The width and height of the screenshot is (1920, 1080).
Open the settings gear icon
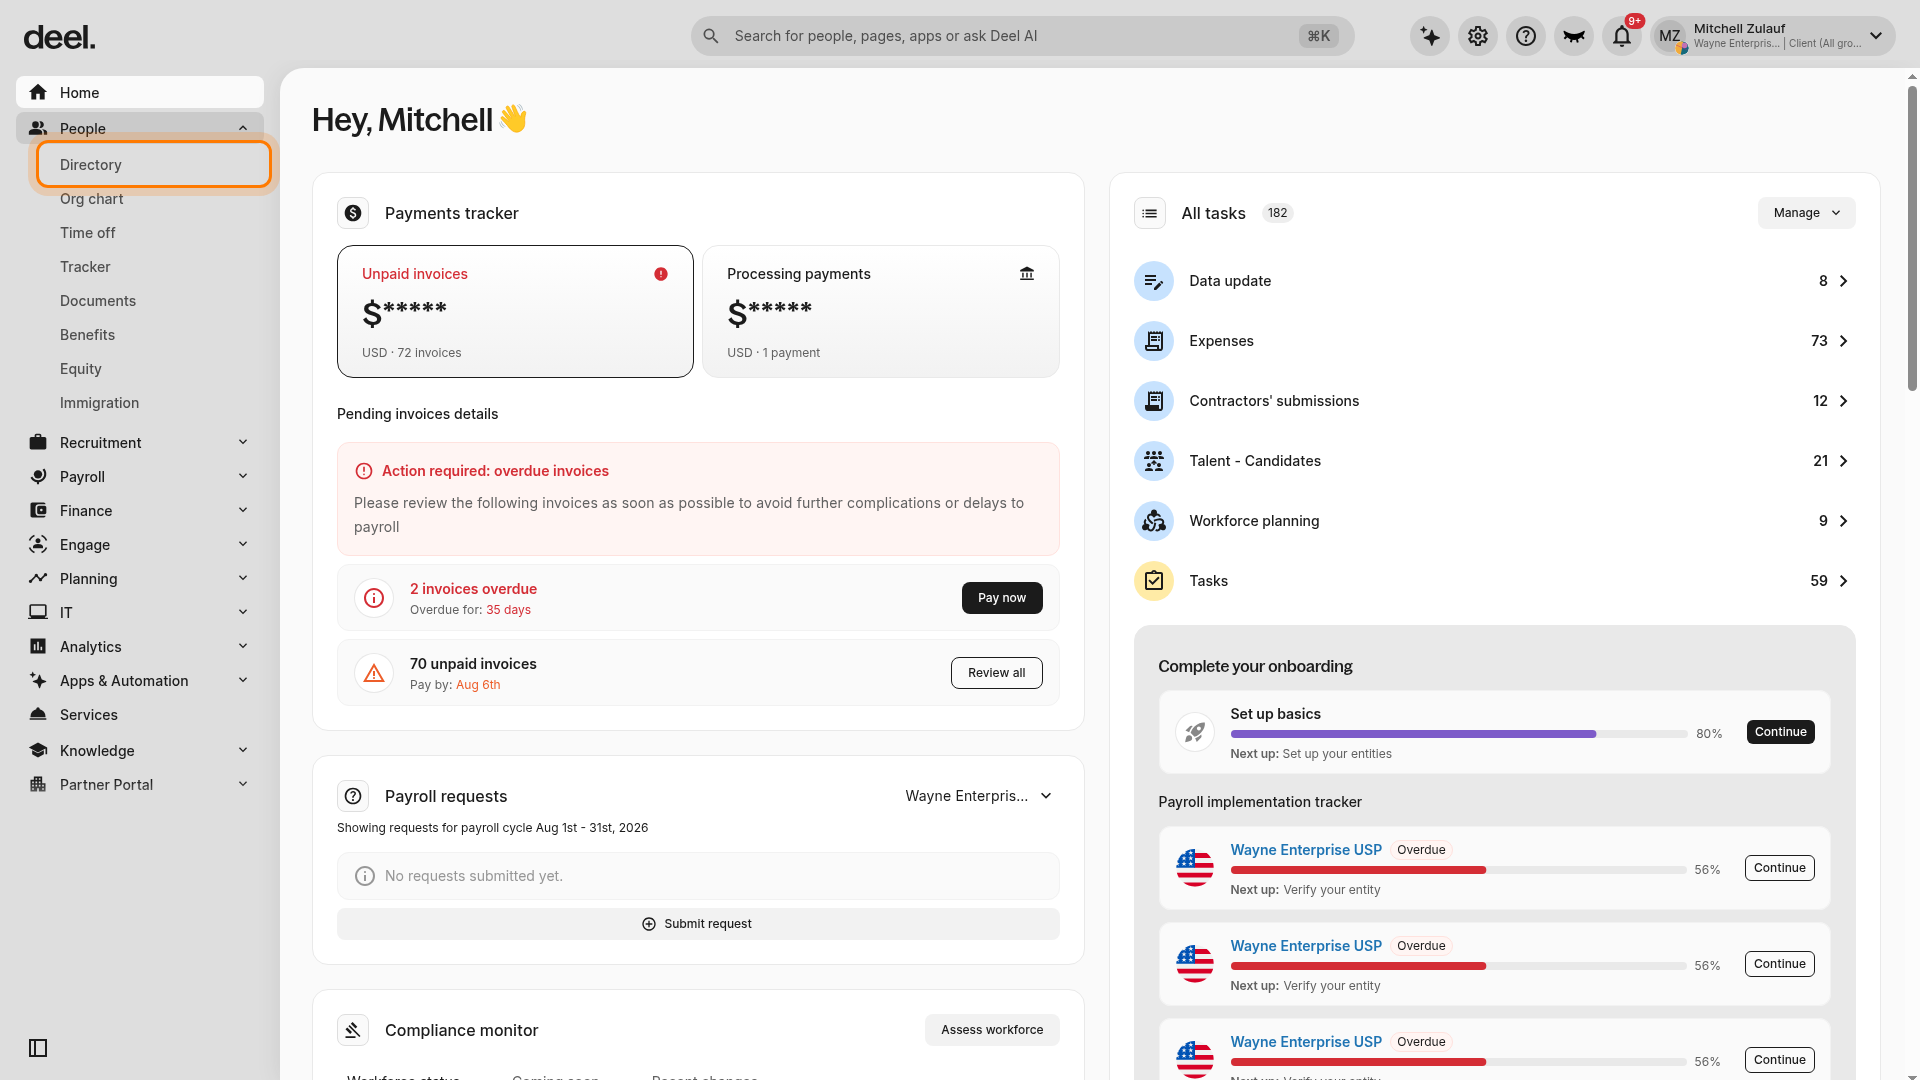point(1478,36)
